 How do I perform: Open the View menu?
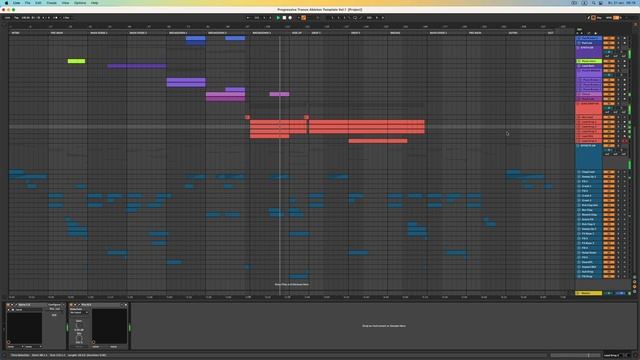65,3
